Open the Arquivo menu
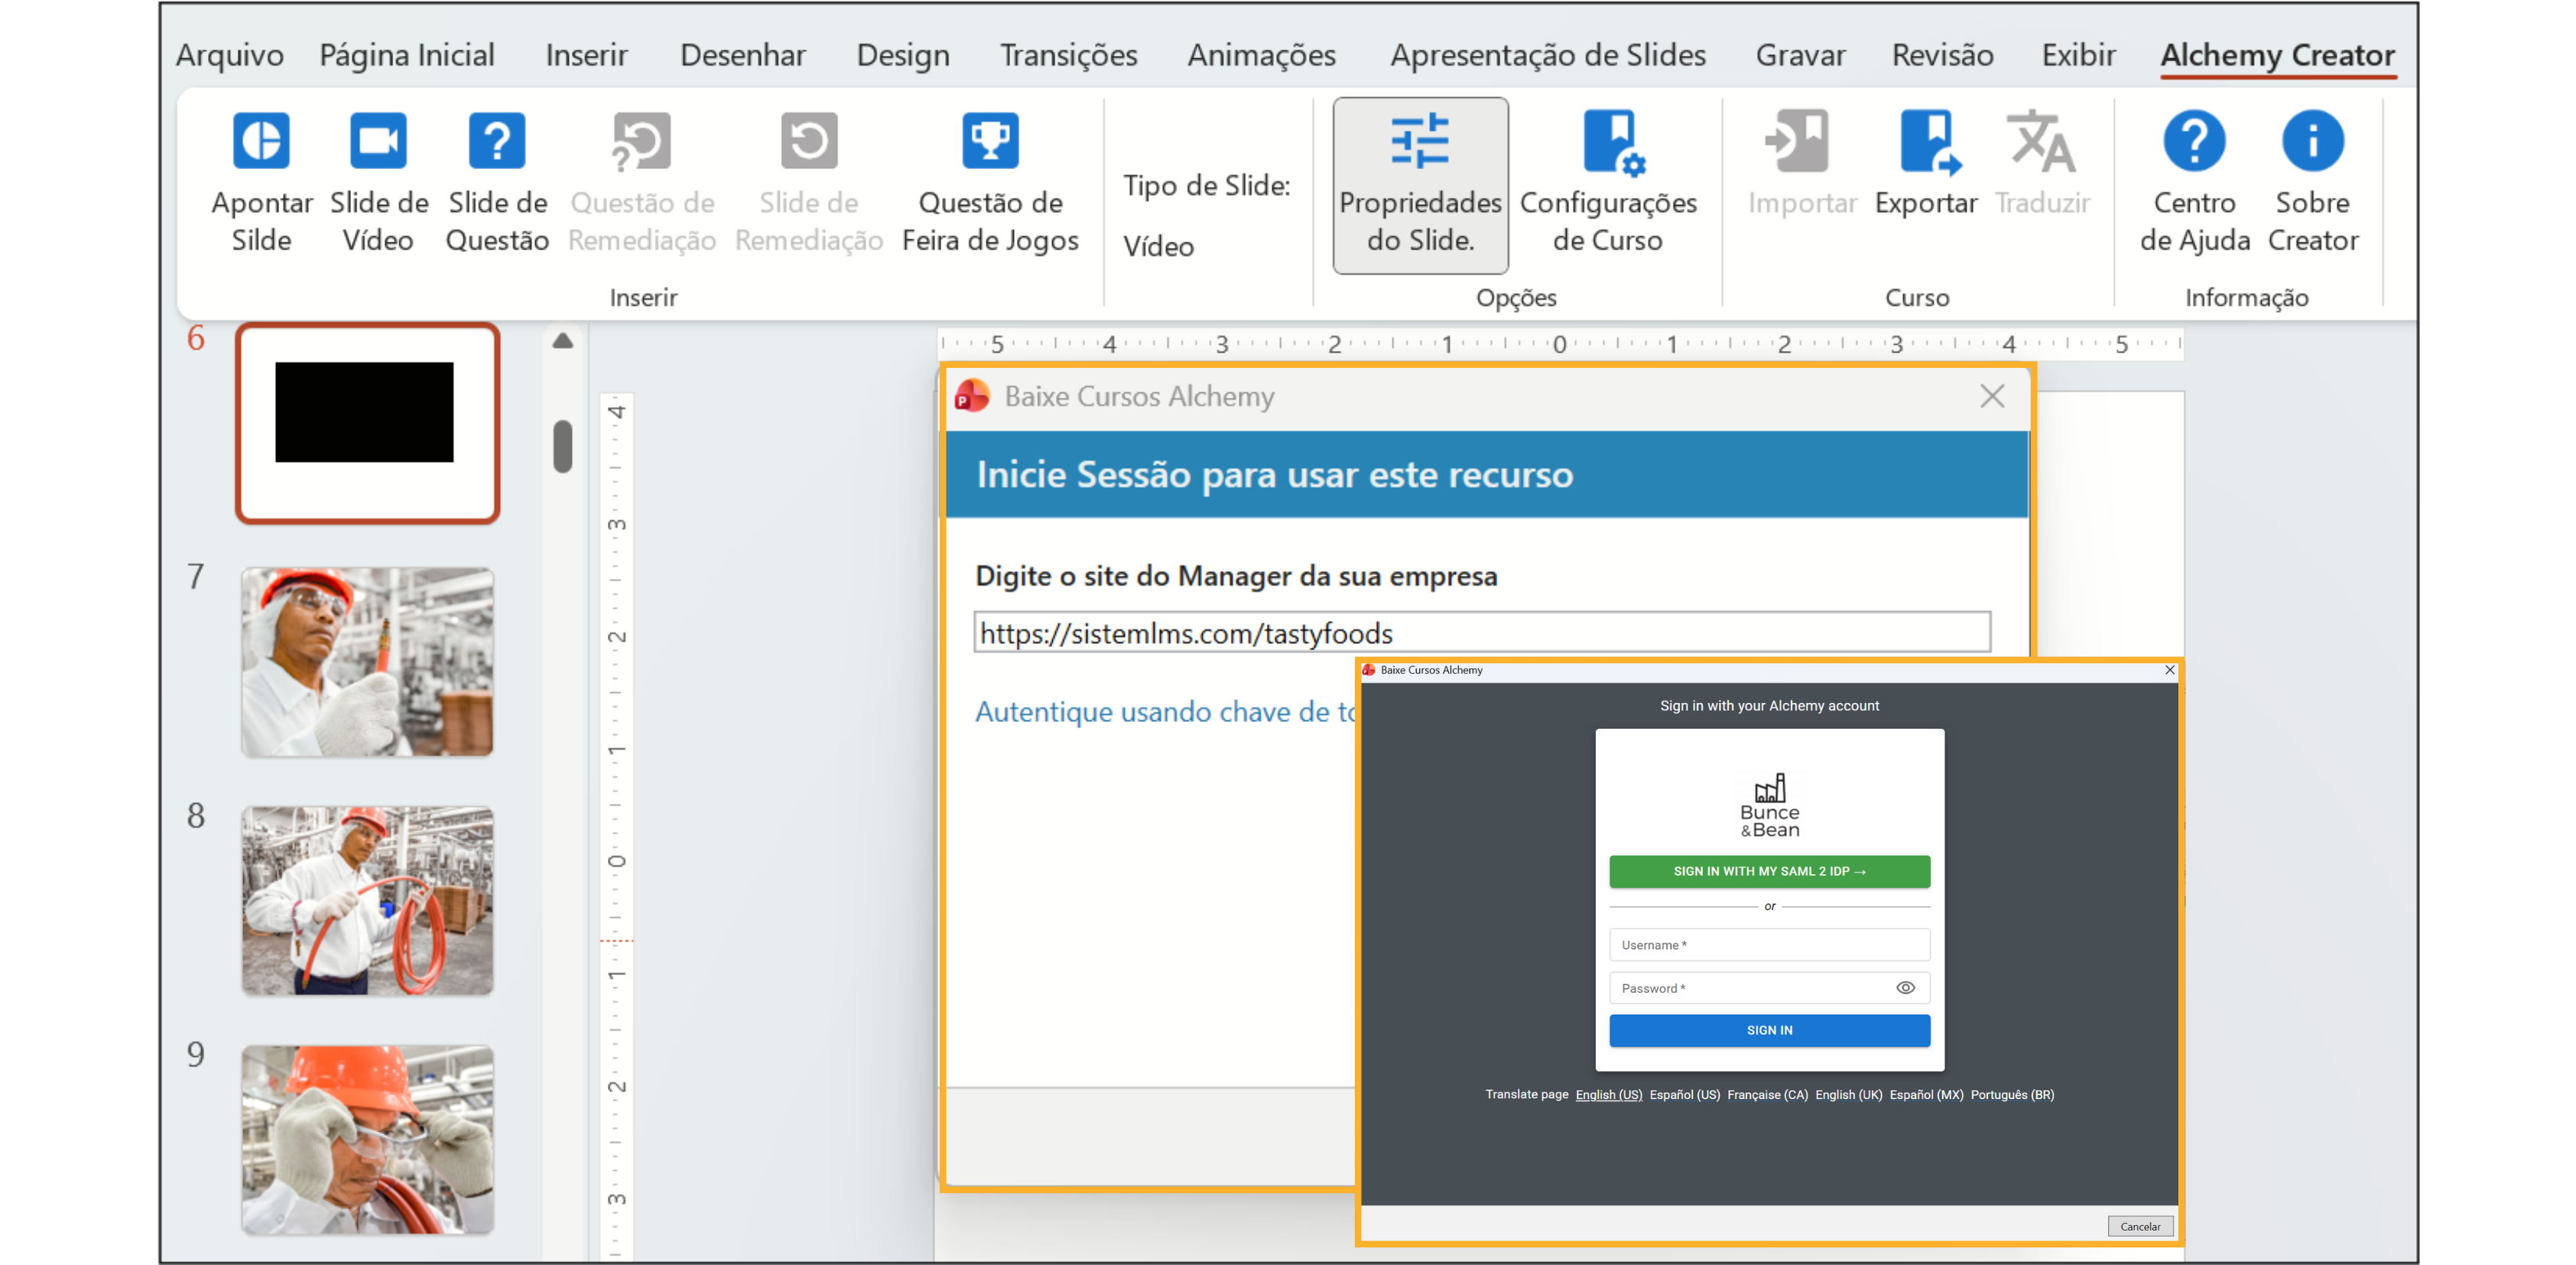2576x1265 pixels. click(229, 55)
